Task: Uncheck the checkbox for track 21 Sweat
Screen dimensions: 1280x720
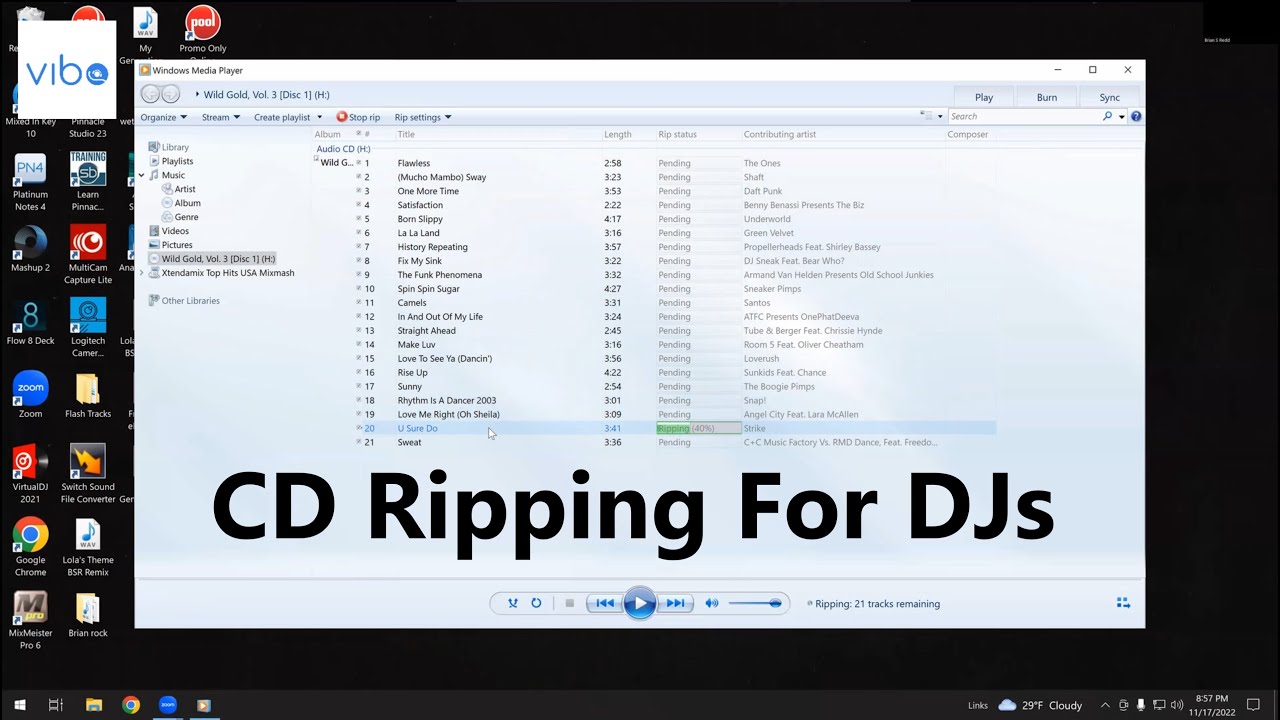Action: [x=359, y=442]
